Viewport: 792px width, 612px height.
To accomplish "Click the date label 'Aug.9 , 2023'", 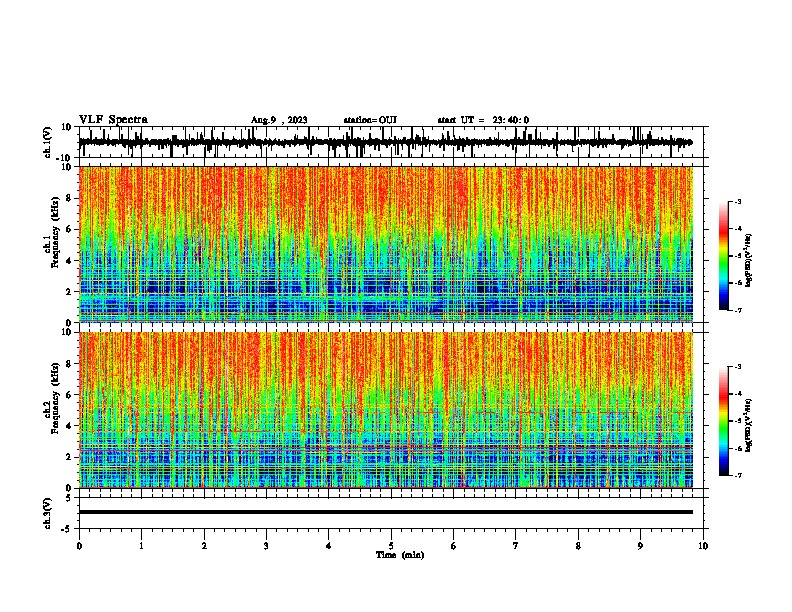I will (x=279, y=120).
